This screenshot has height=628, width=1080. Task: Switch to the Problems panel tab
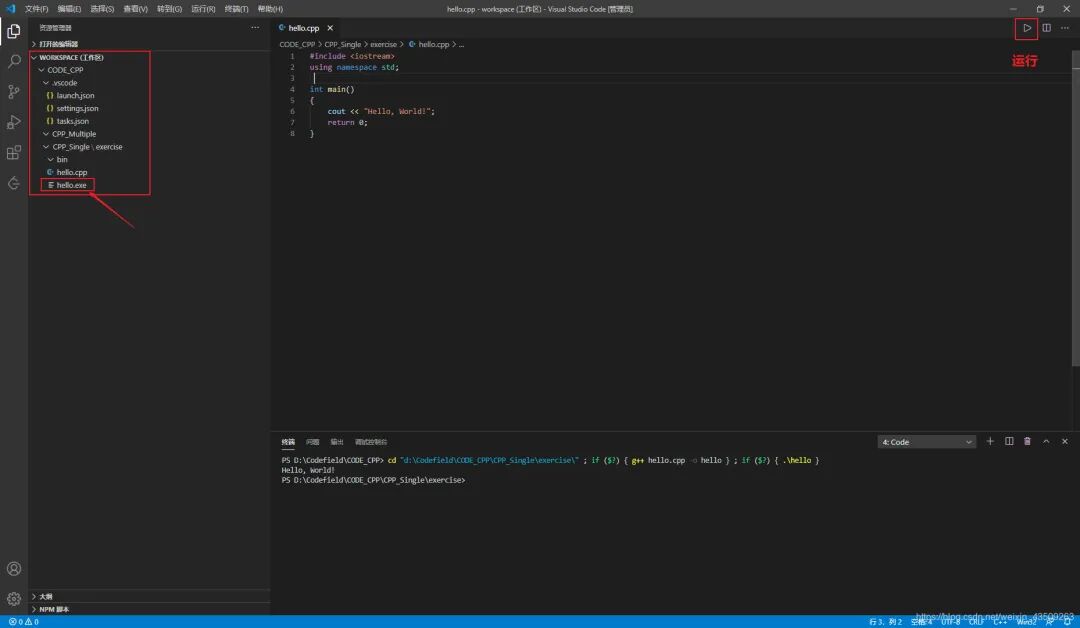(312, 442)
